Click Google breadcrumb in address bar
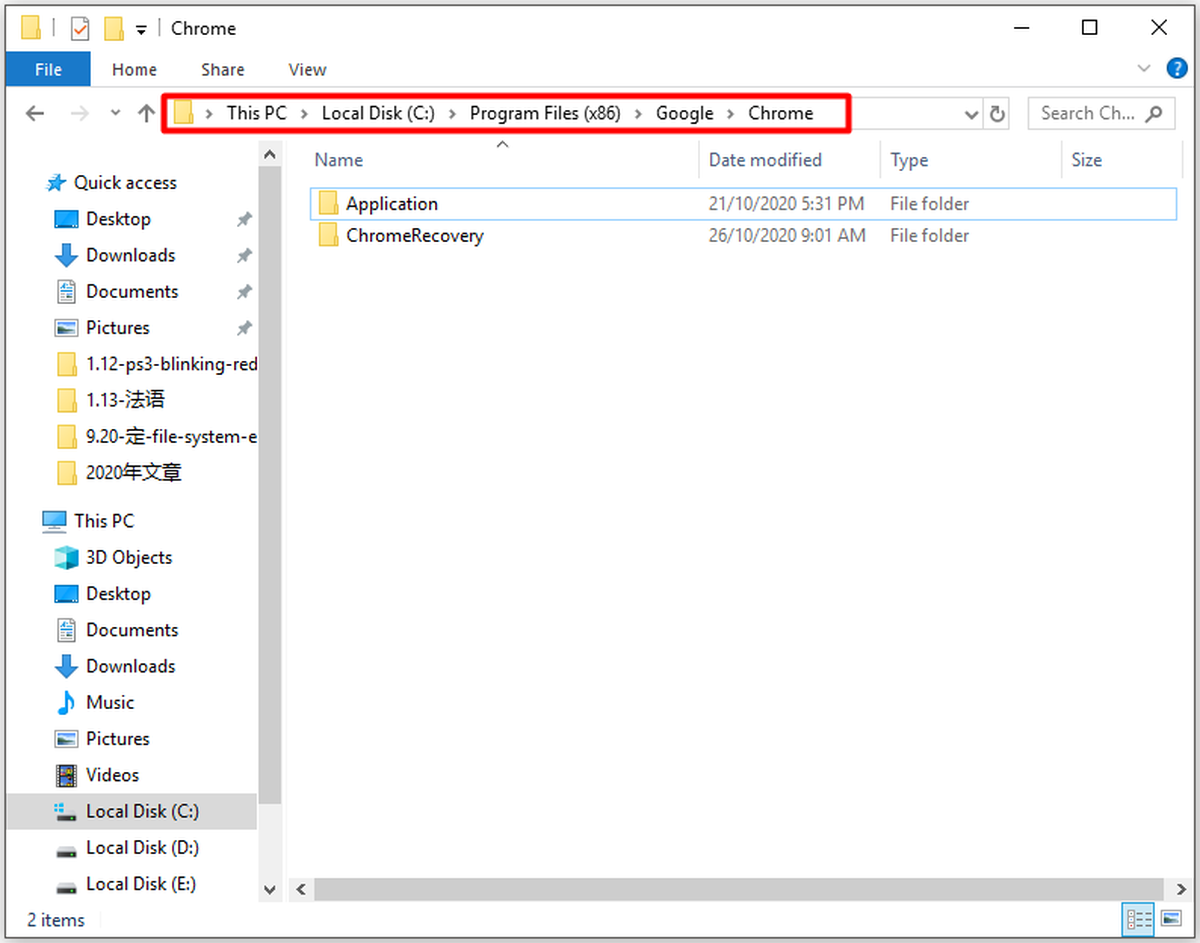This screenshot has width=1200, height=943. (x=685, y=113)
